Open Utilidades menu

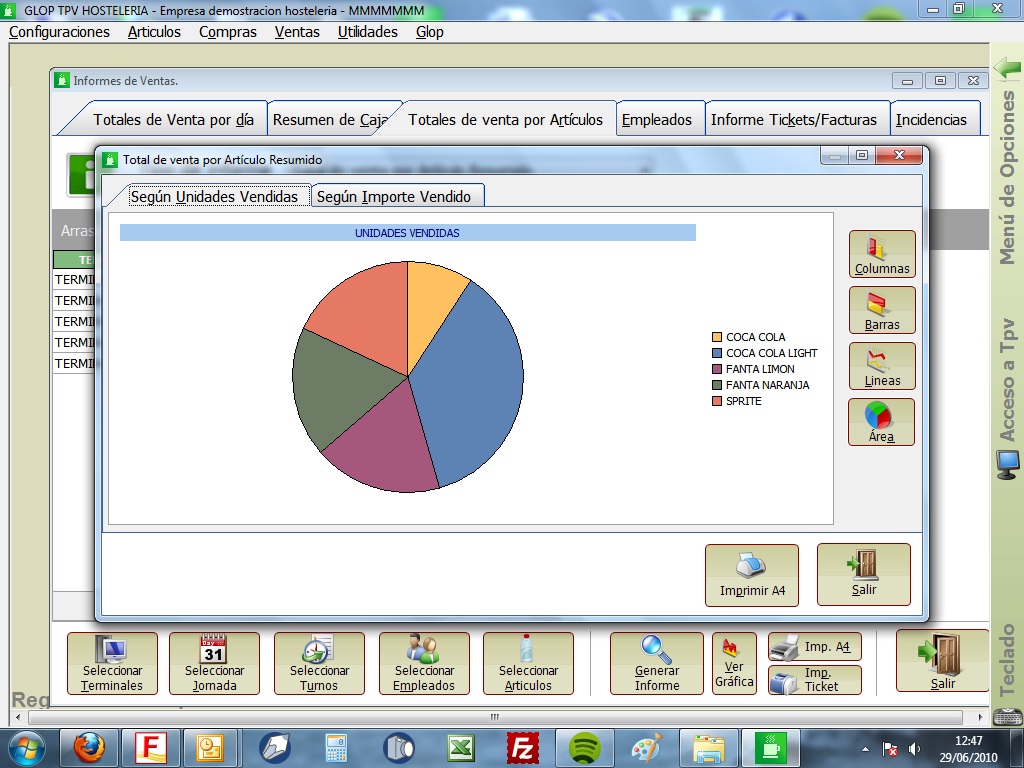coord(368,32)
